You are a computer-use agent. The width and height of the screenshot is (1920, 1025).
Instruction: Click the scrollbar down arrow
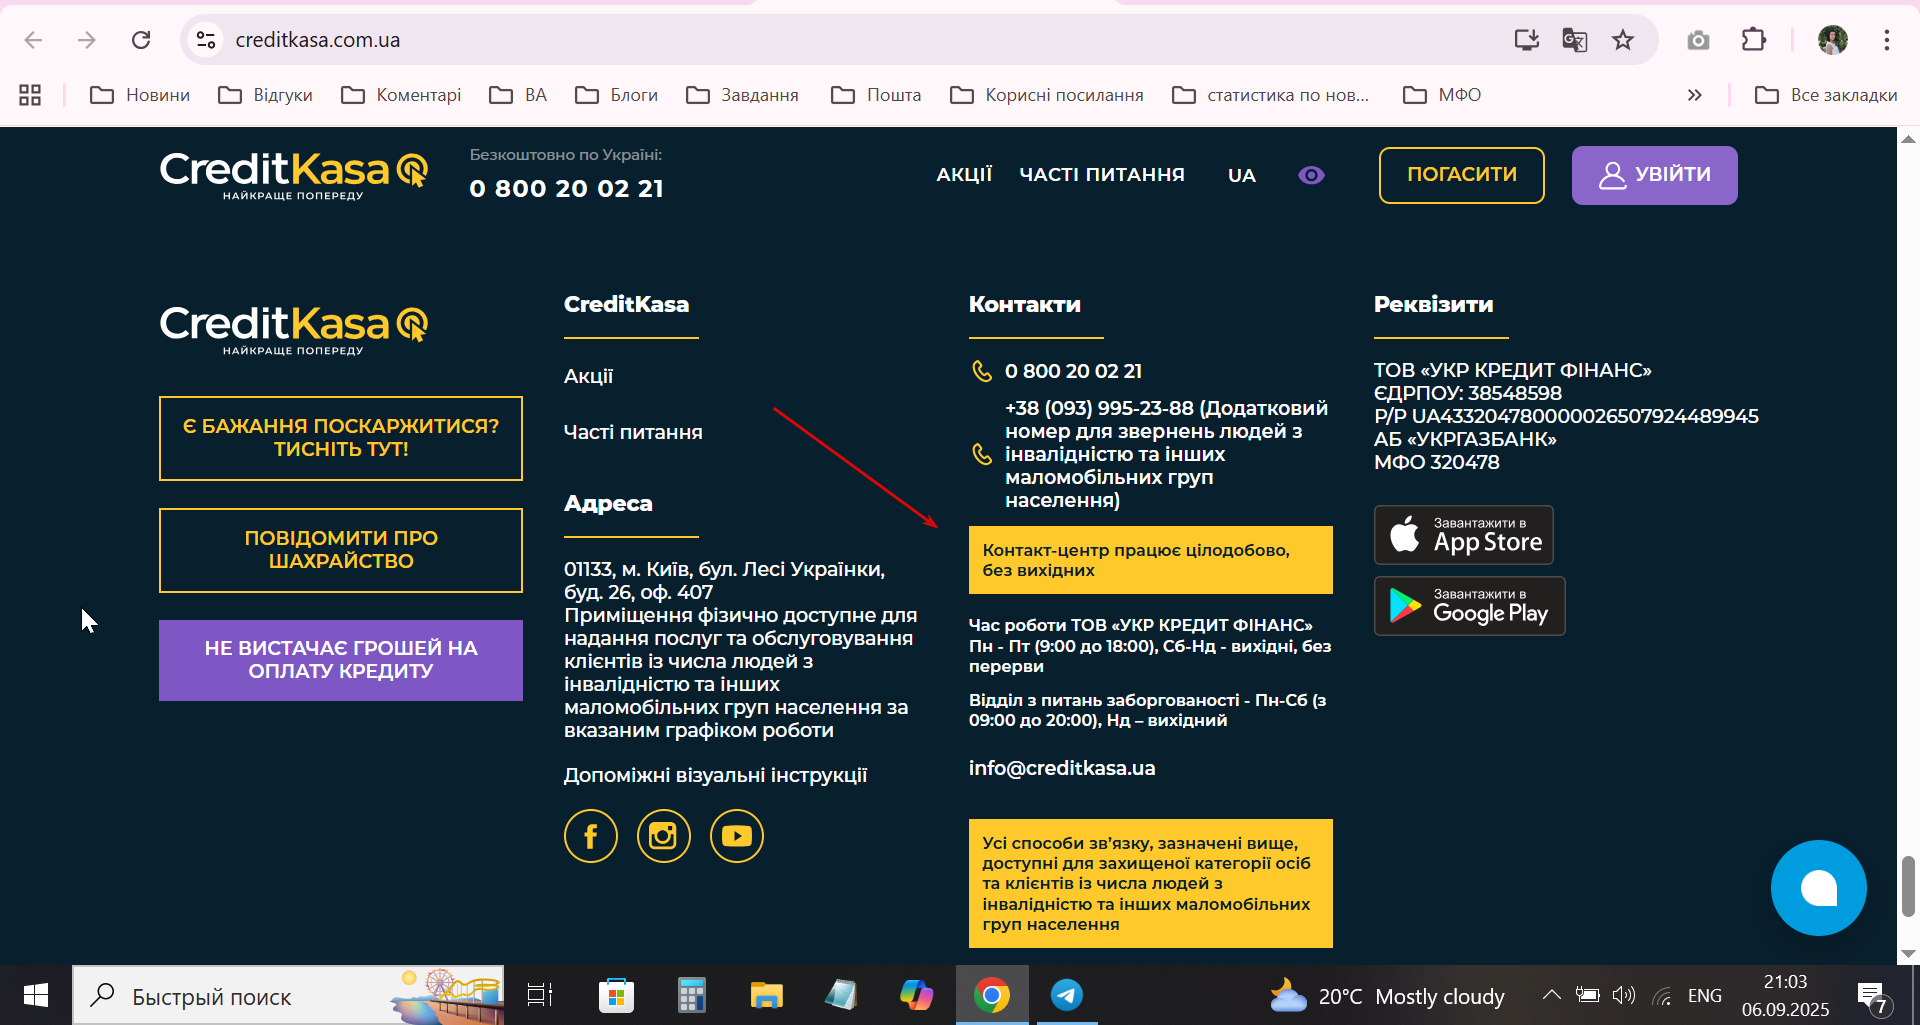(x=1908, y=954)
